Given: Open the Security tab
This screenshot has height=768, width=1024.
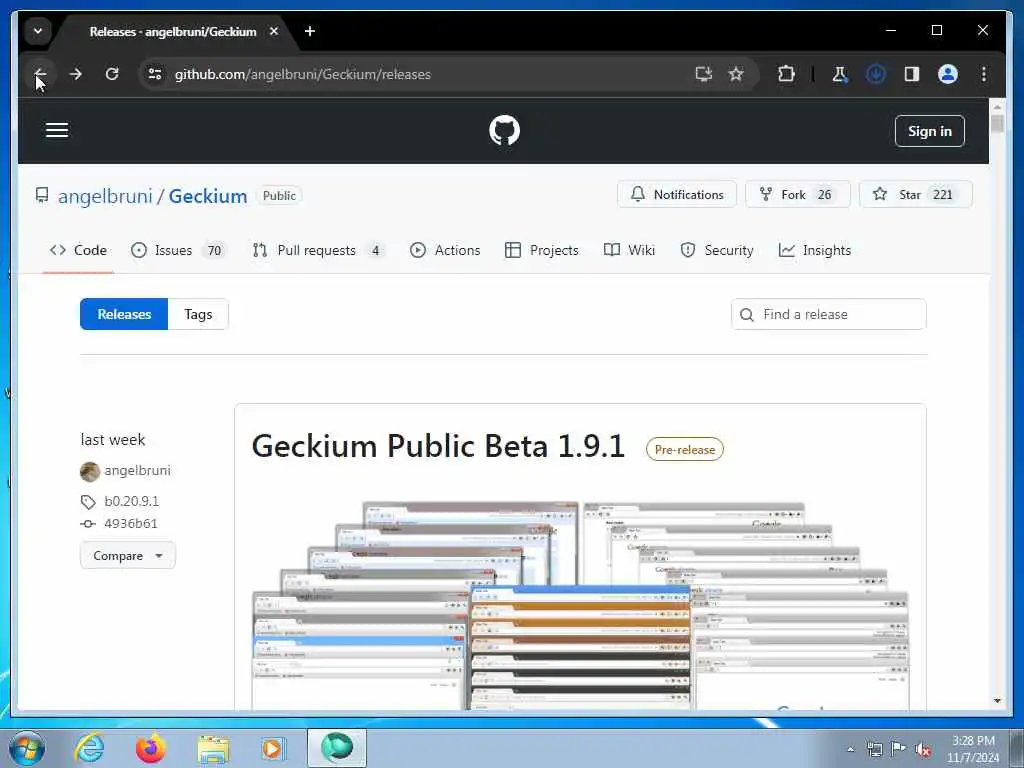Looking at the screenshot, I should point(716,250).
